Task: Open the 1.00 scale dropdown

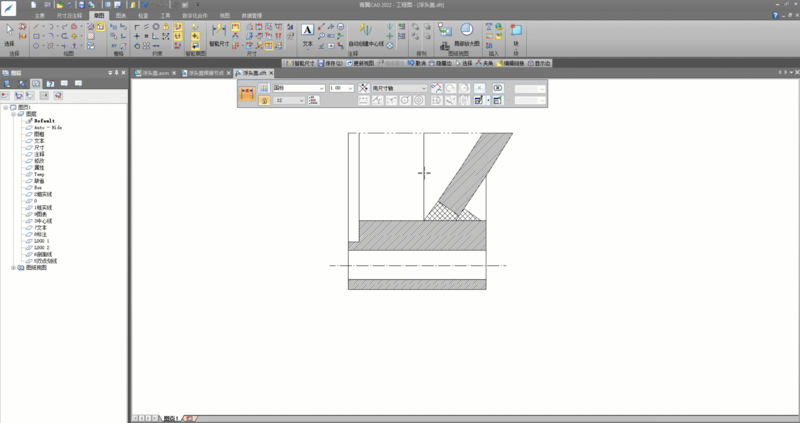Action: coord(349,89)
